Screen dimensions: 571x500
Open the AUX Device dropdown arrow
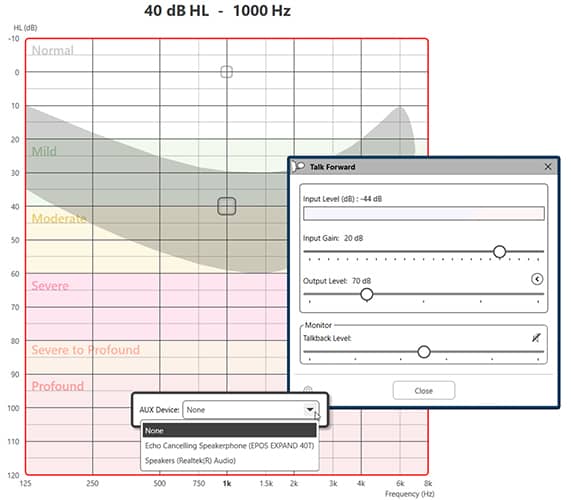[310, 410]
